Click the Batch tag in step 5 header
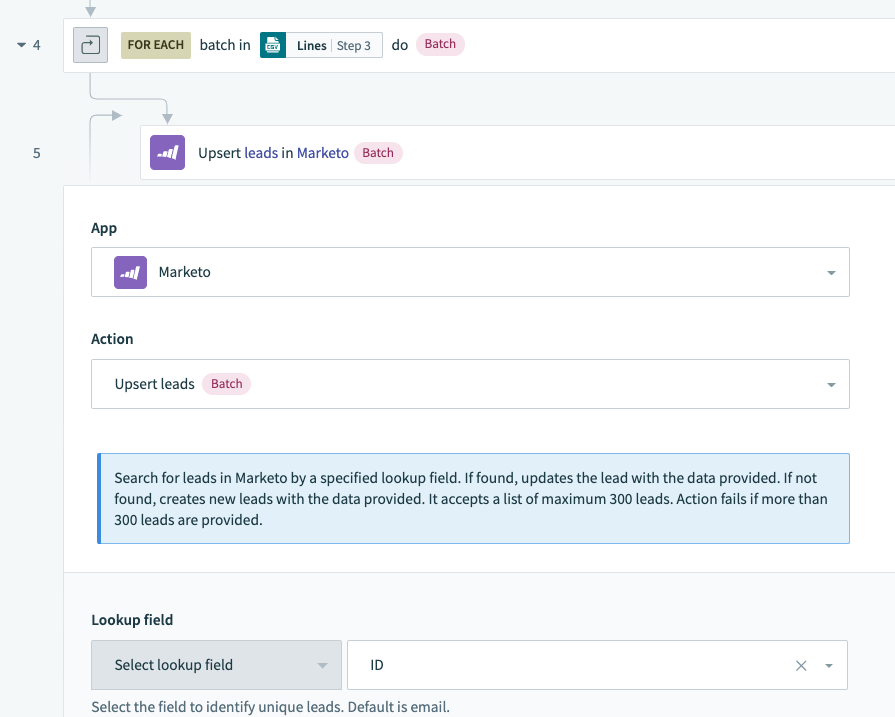The height and width of the screenshot is (717, 895). coord(378,153)
